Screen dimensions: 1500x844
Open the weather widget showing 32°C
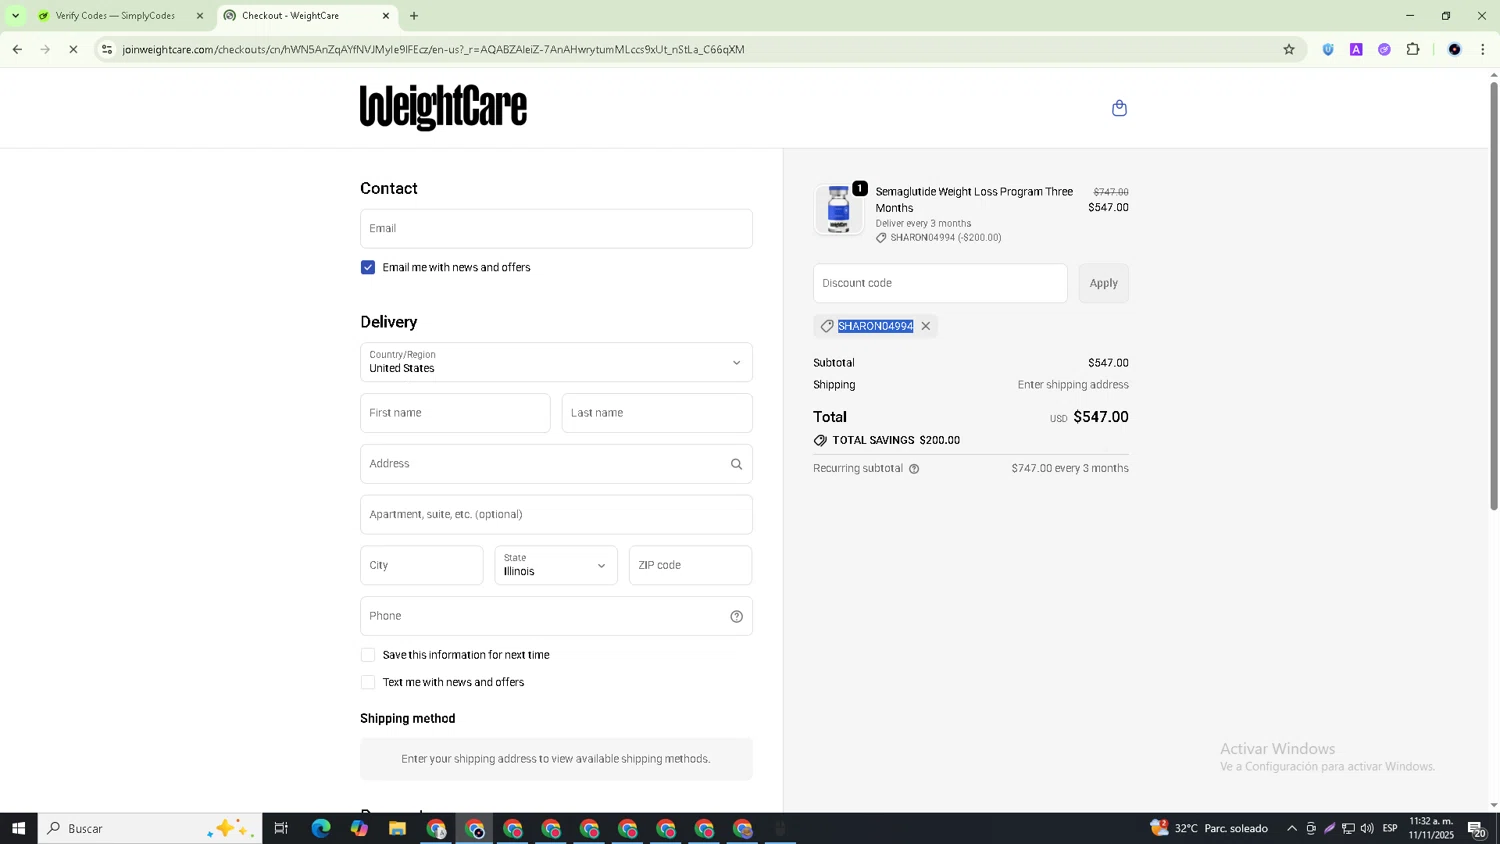(1209, 828)
